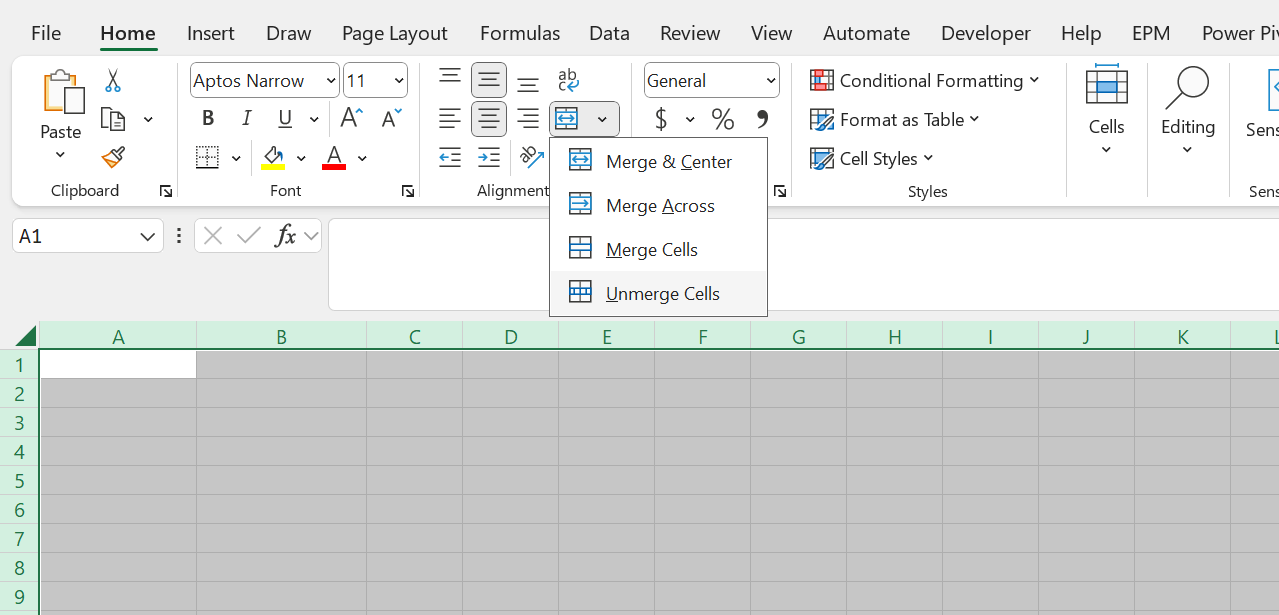
Task: Open Format as Table gallery
Action: 895,120
